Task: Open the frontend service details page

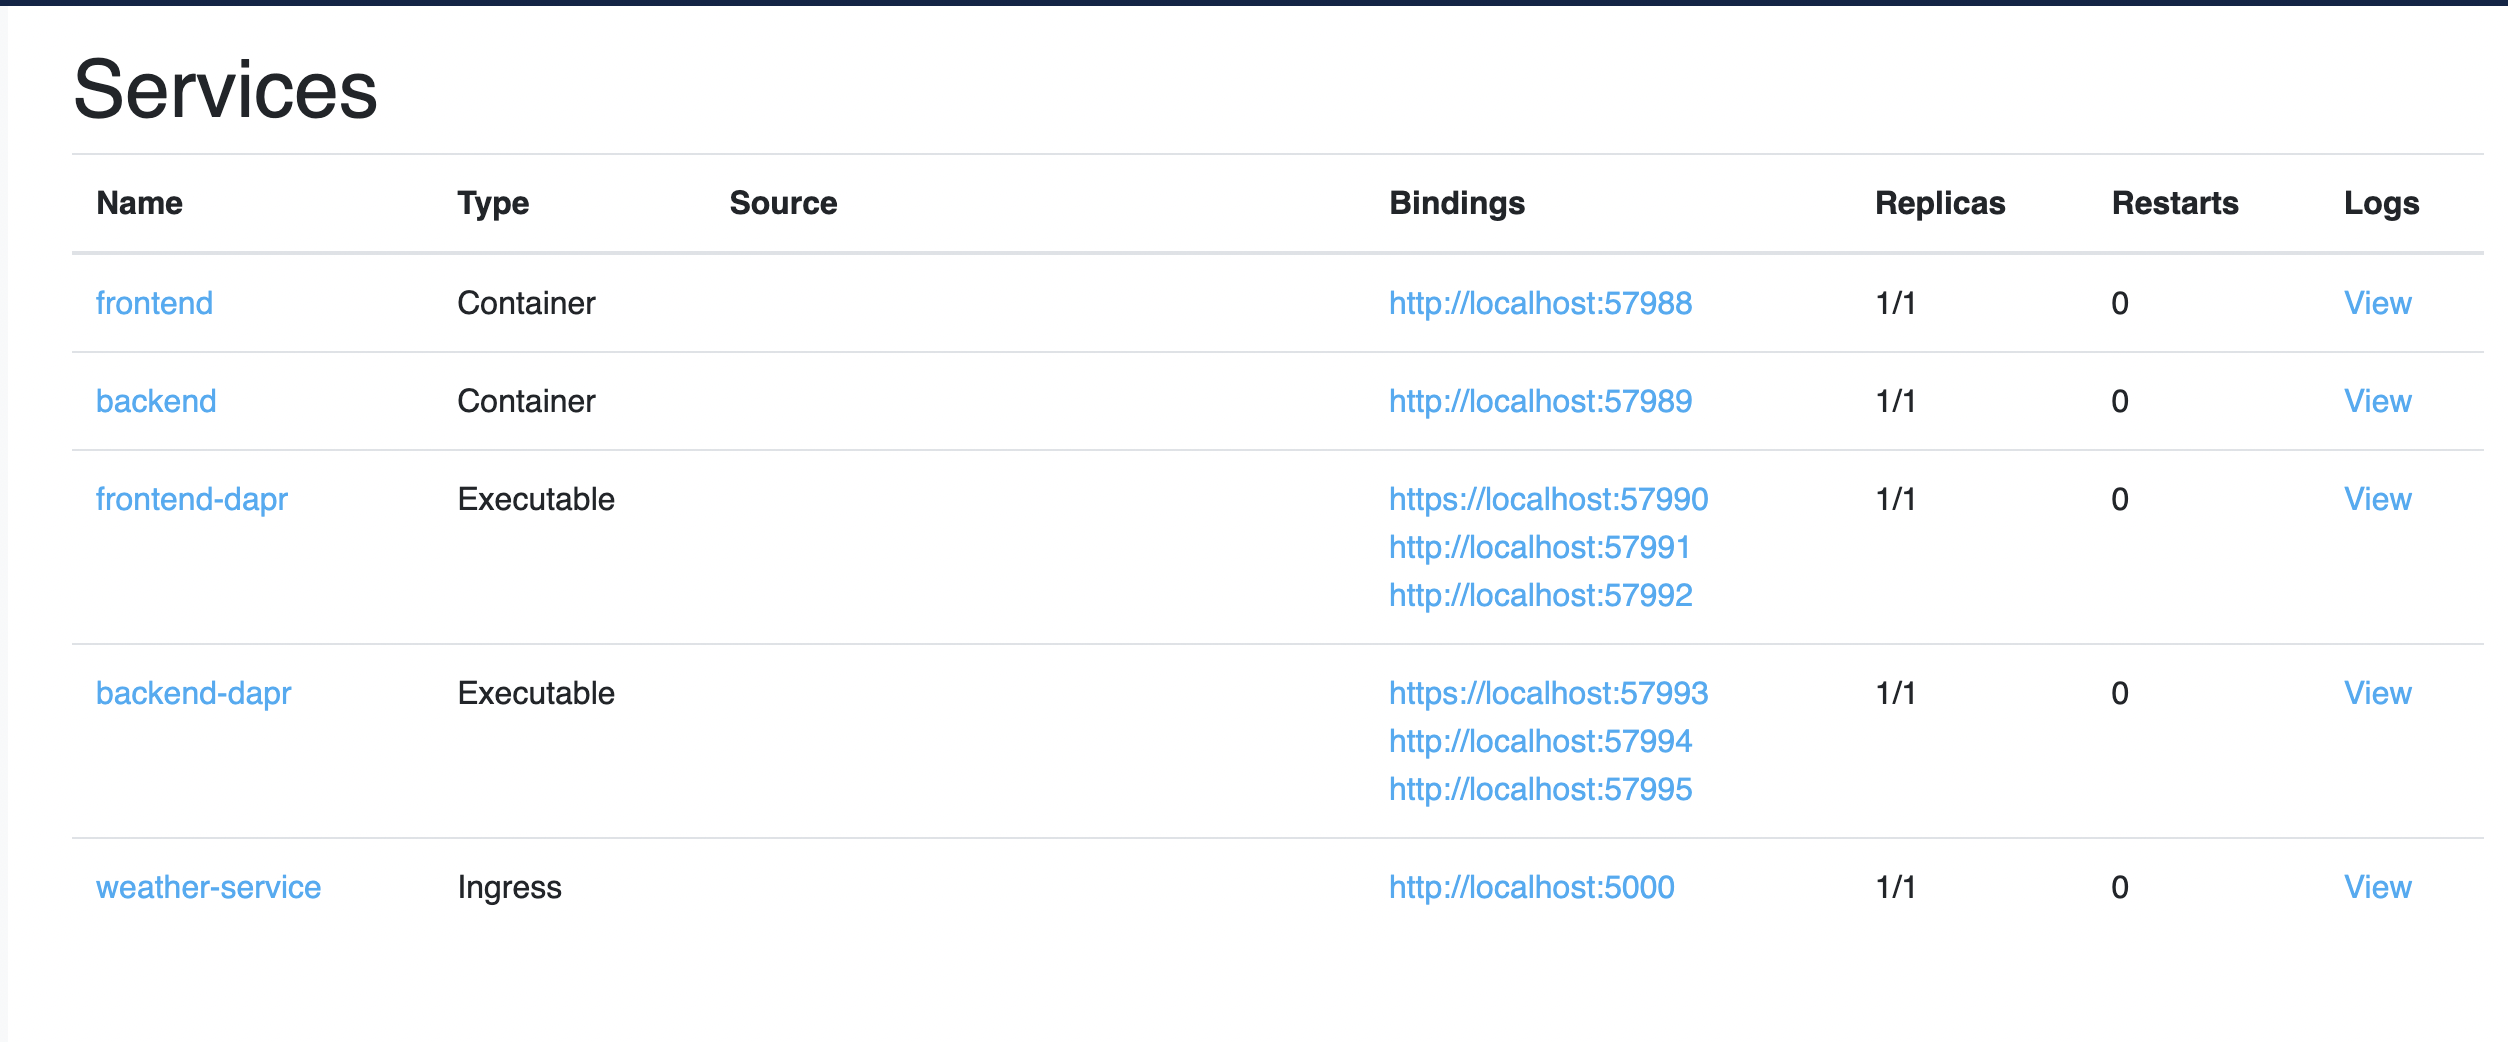Action: click(x=155, y=303)
